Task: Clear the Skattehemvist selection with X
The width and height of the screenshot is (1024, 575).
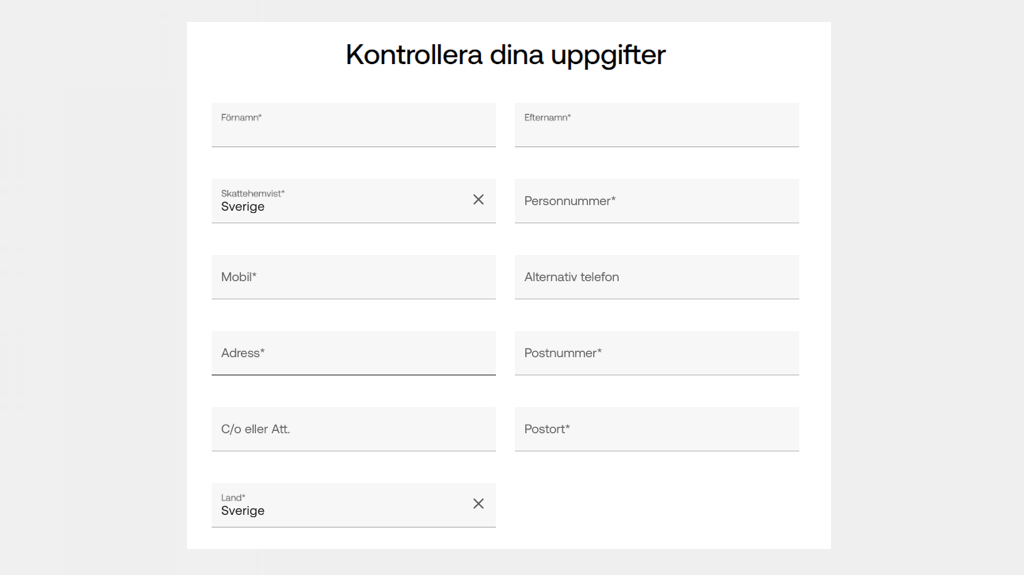Action: [478, 200]
